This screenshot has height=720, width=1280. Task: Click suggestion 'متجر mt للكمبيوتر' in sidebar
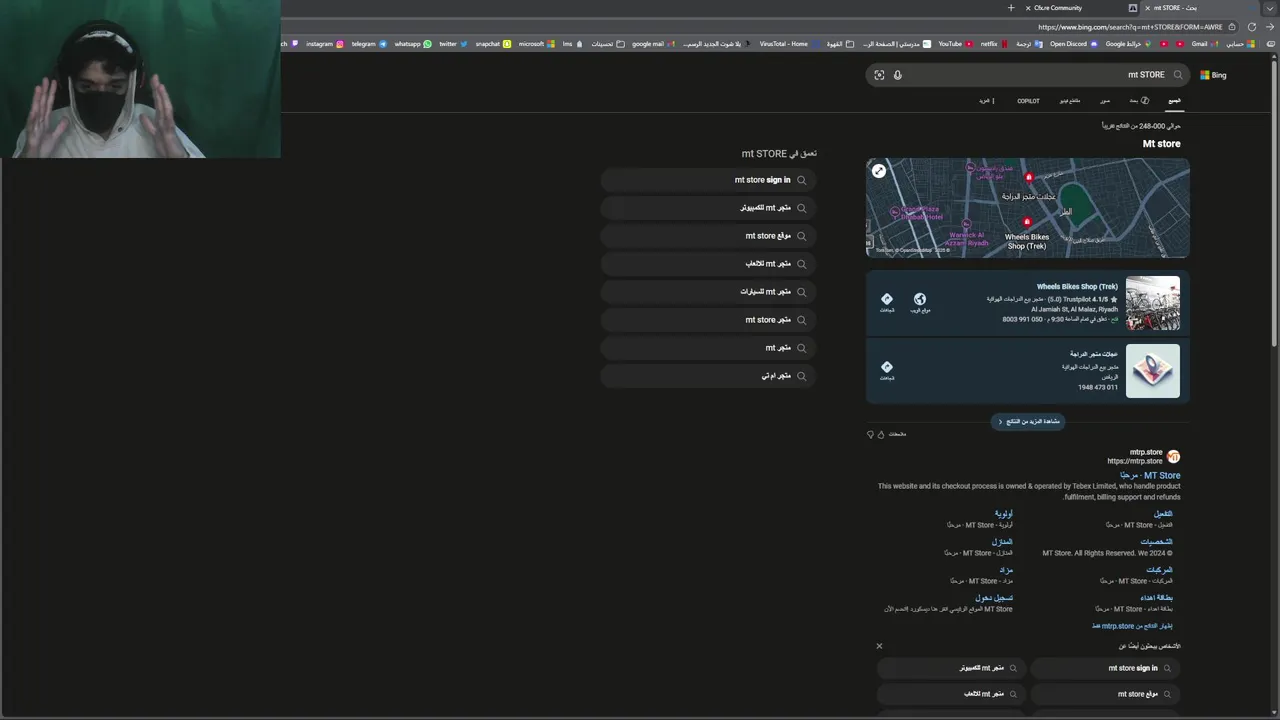(x=709, y=208)
